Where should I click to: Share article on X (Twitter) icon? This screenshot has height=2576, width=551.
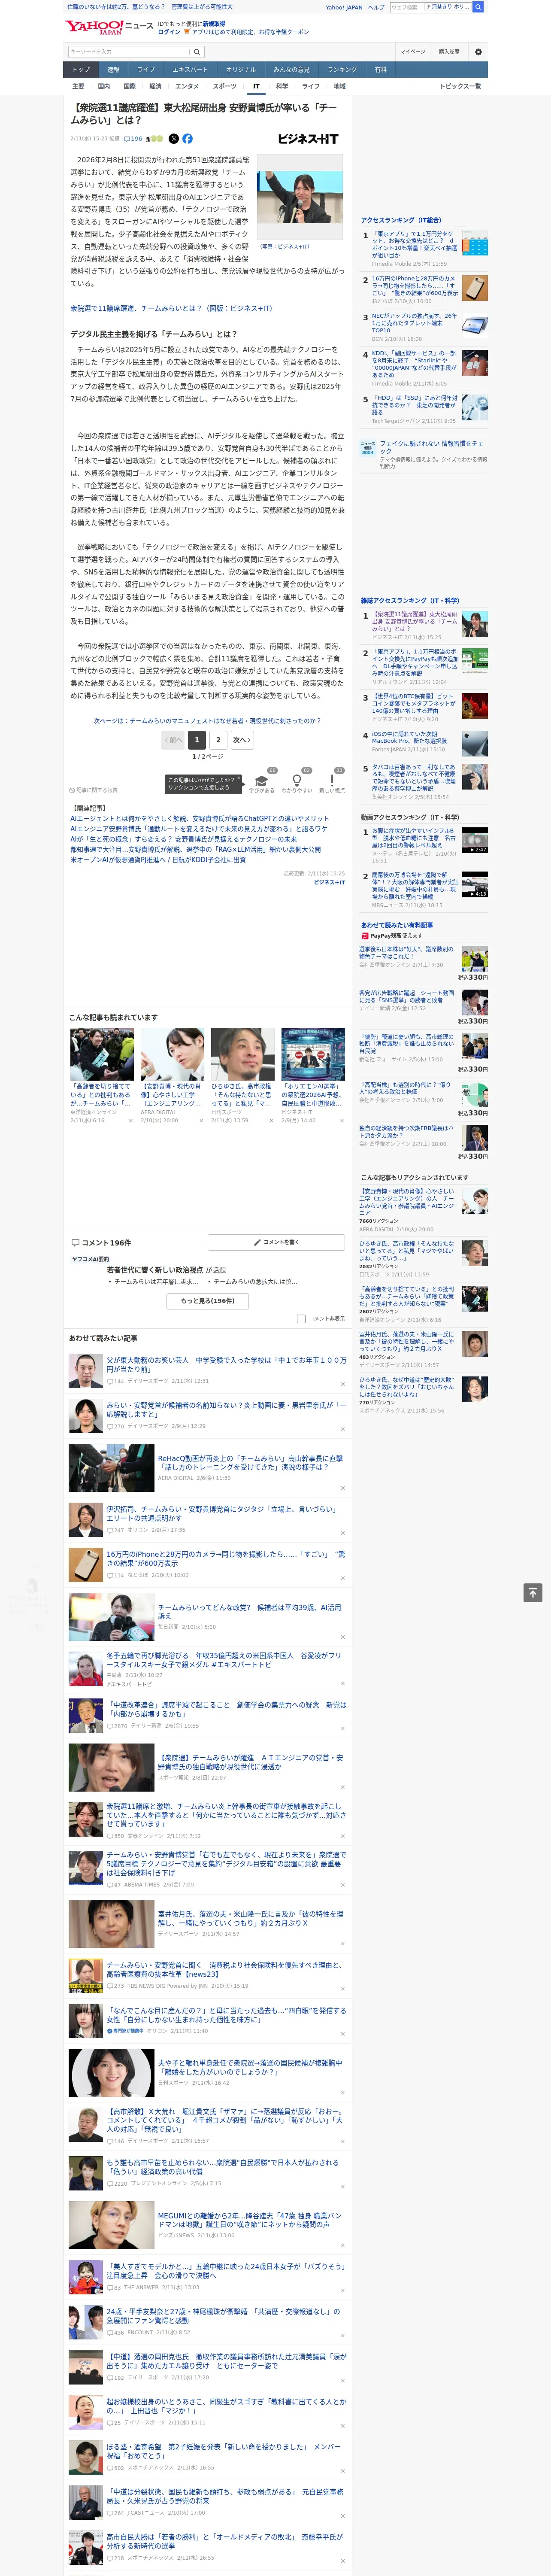pyautogui.click(x=174, y=139)
